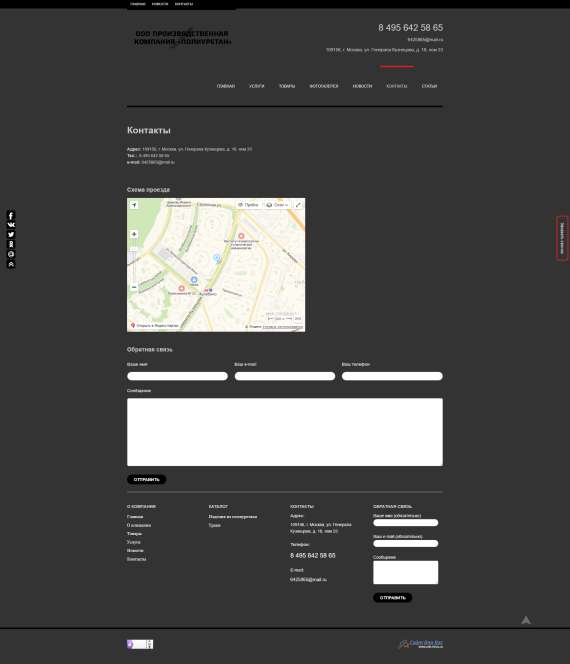Viewport: 570px width, 664px height.
Task: Zoom out the map with minus button
Action: [x=134, y=287]
